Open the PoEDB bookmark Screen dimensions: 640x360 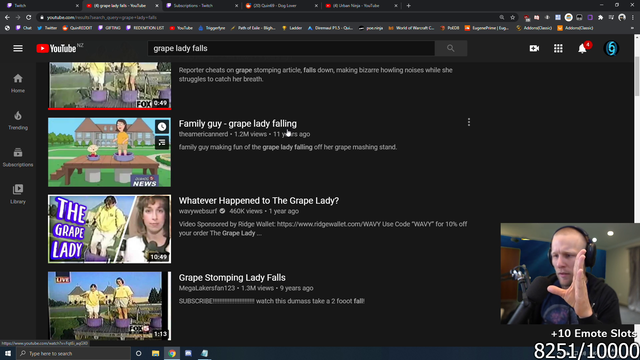[x=449, y=28]
